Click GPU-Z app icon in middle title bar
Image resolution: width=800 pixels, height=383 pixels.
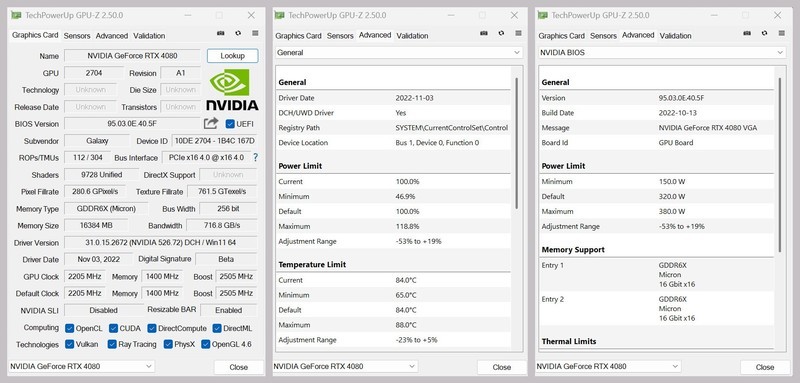click(x=280, y=15)
